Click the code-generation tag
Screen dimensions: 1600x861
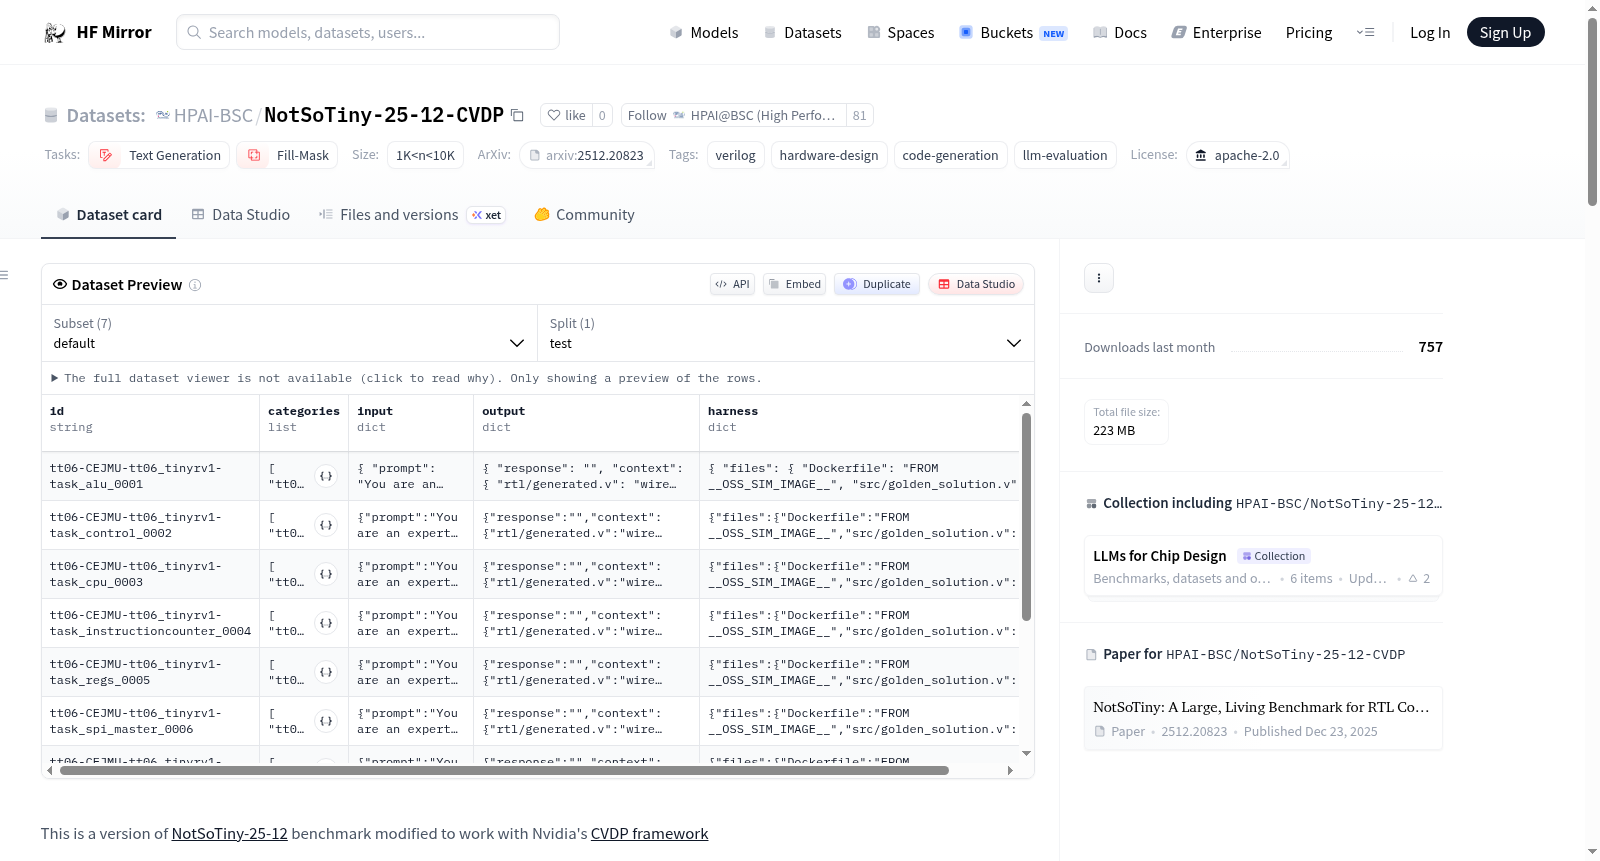coord(950,155)
